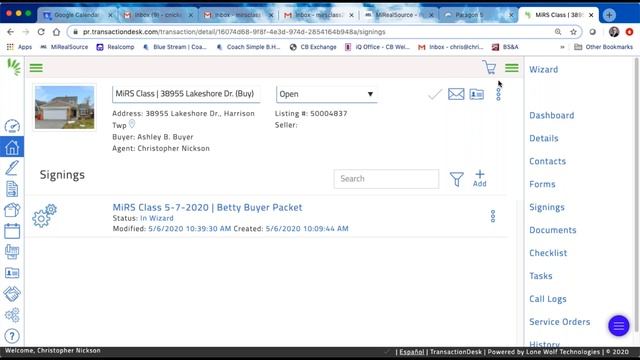This screenshot has width=640, height=360.
Task: Open the transaction header three-dot menu
Action: click(x=498, y=94)
